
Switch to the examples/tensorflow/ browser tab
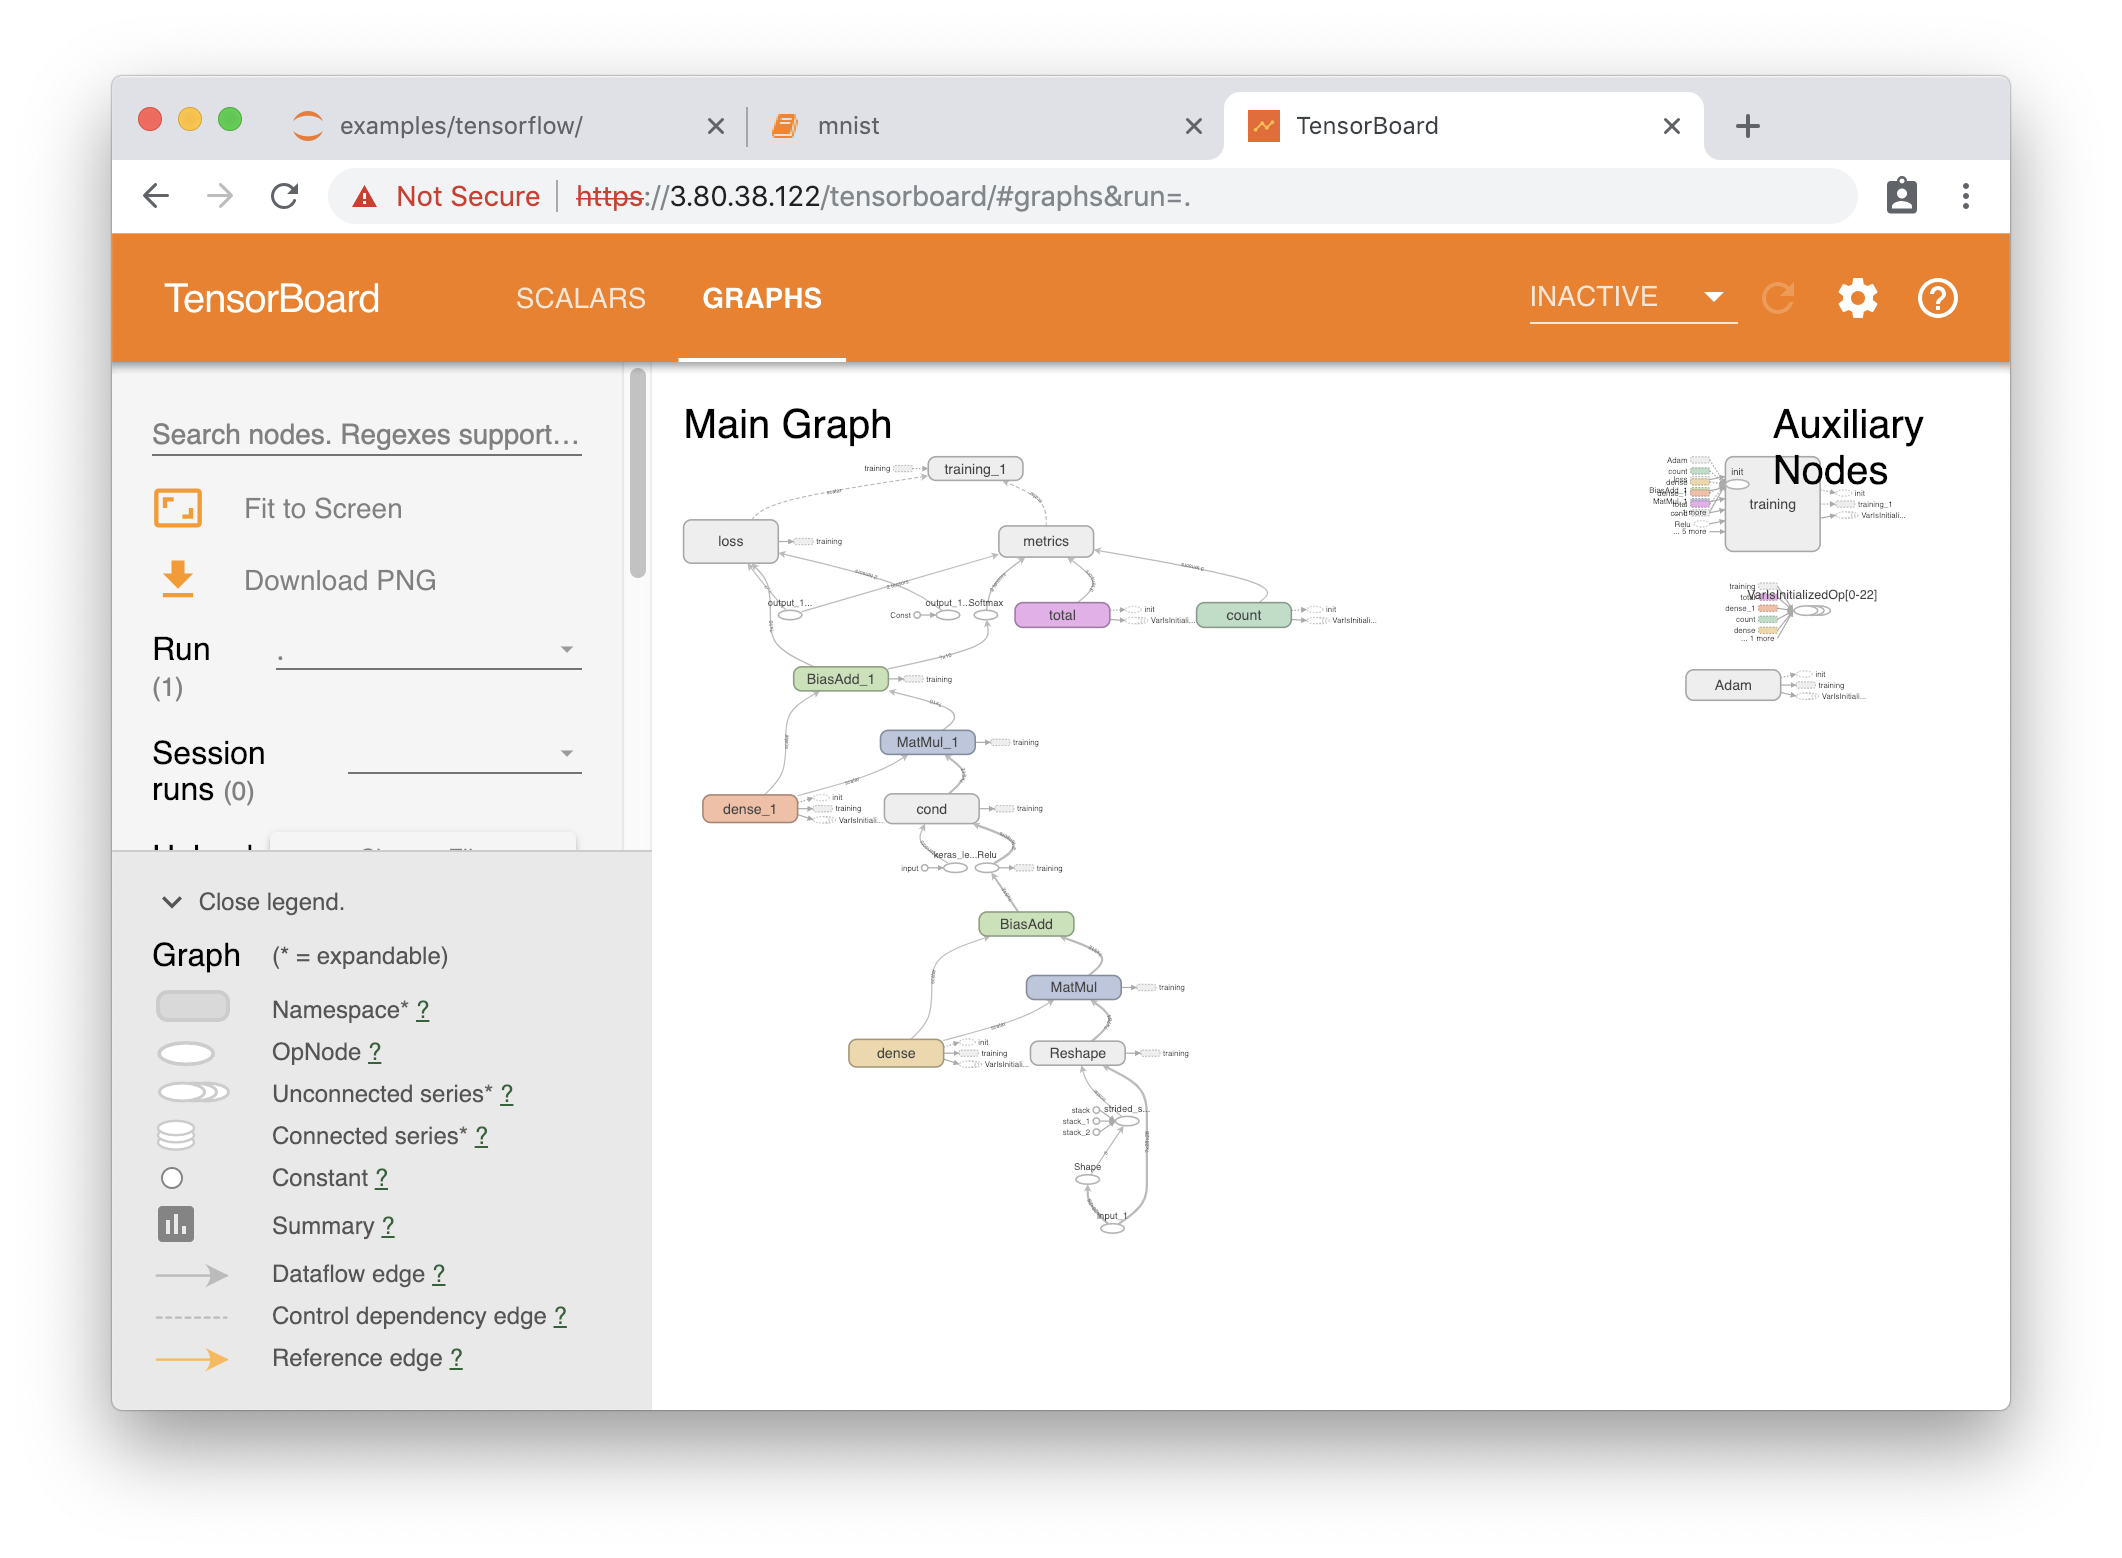(x=507, y=126)
